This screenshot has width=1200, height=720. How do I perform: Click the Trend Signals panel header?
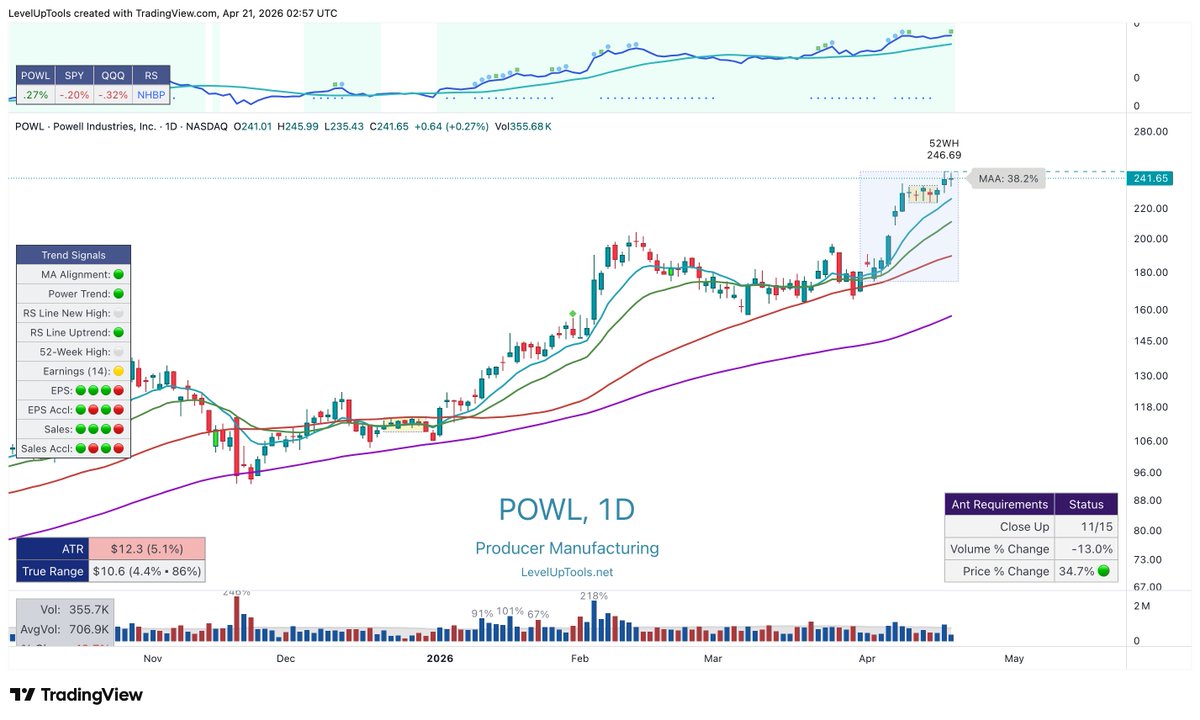[73, 255]
